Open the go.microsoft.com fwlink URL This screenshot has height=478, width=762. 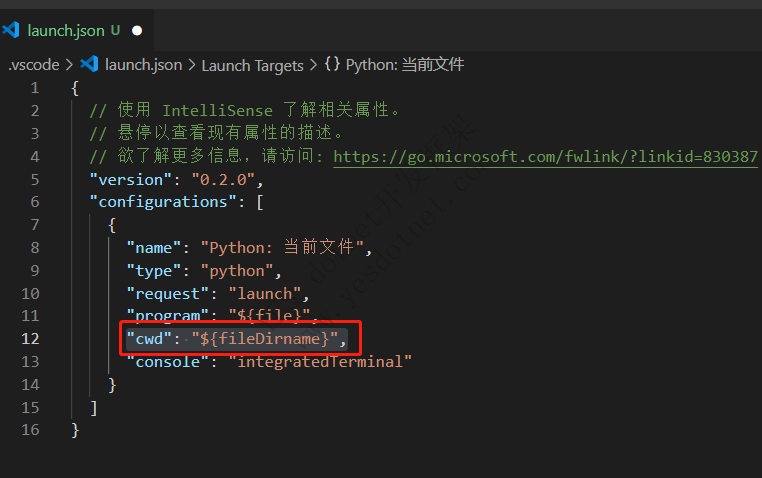tap(545, 156)
